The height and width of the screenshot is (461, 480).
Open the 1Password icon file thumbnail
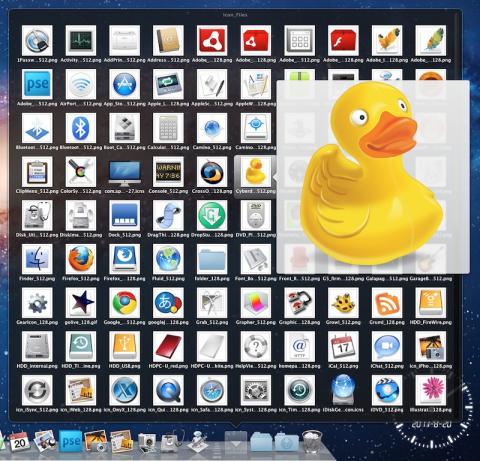point(37,40)
